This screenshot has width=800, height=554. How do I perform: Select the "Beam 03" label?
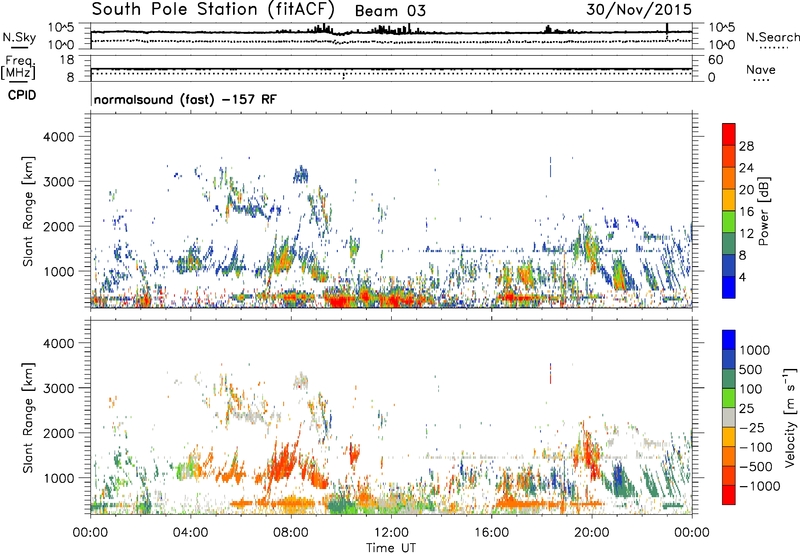click(x=390, y=11)
